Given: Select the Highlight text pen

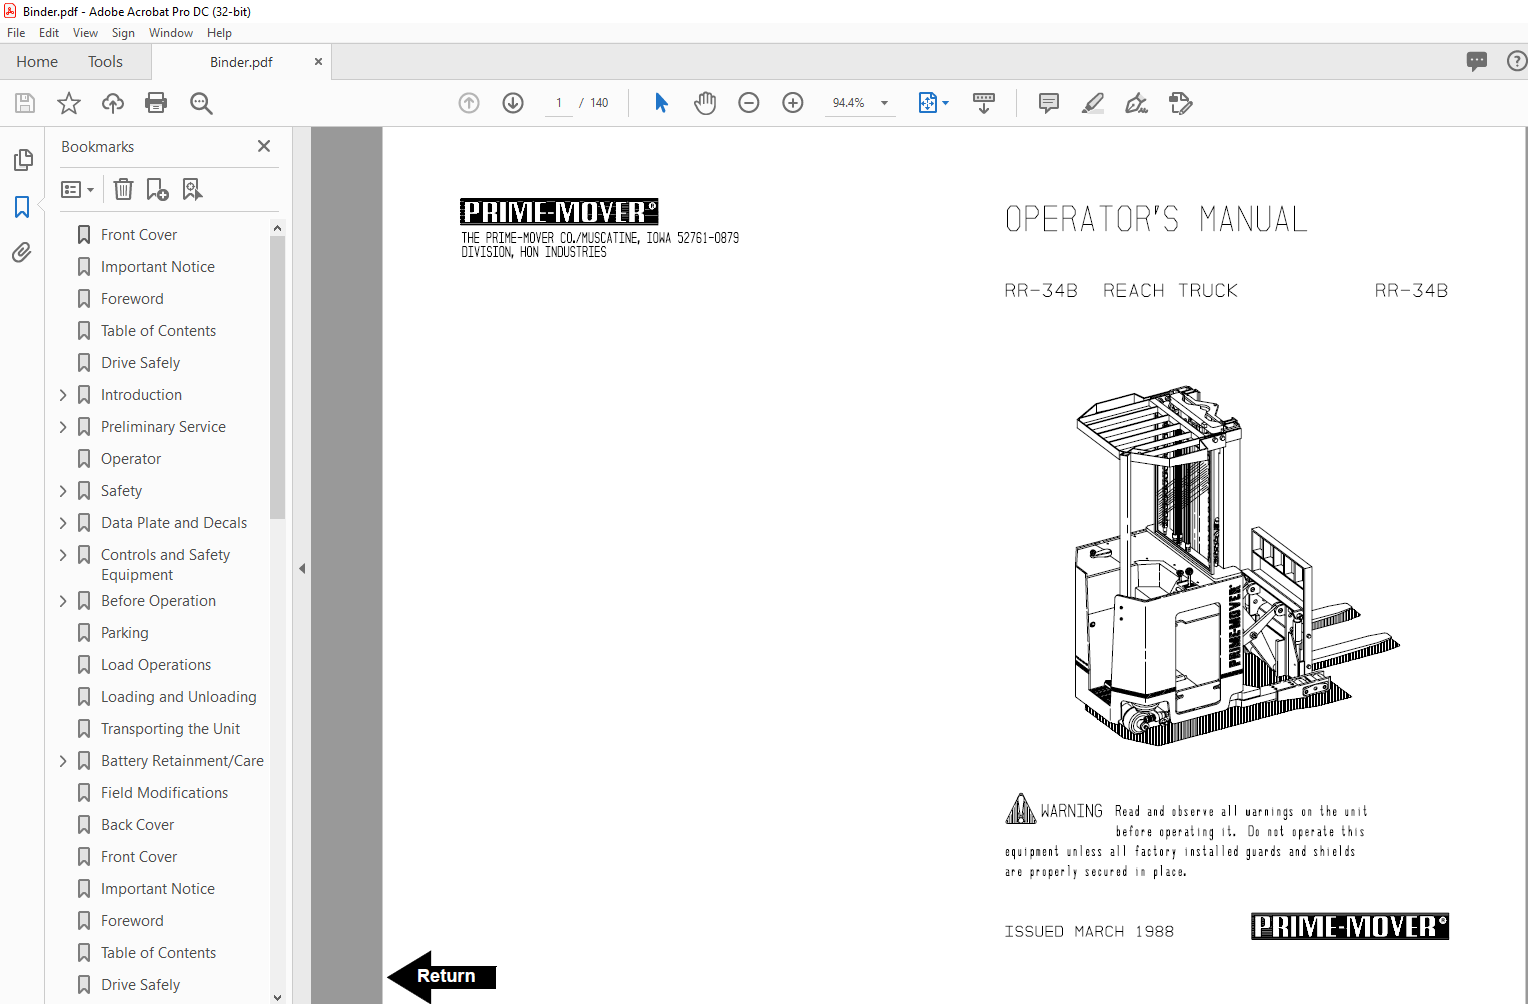Looking at the screenshot, I should (x=1093, y=103).
